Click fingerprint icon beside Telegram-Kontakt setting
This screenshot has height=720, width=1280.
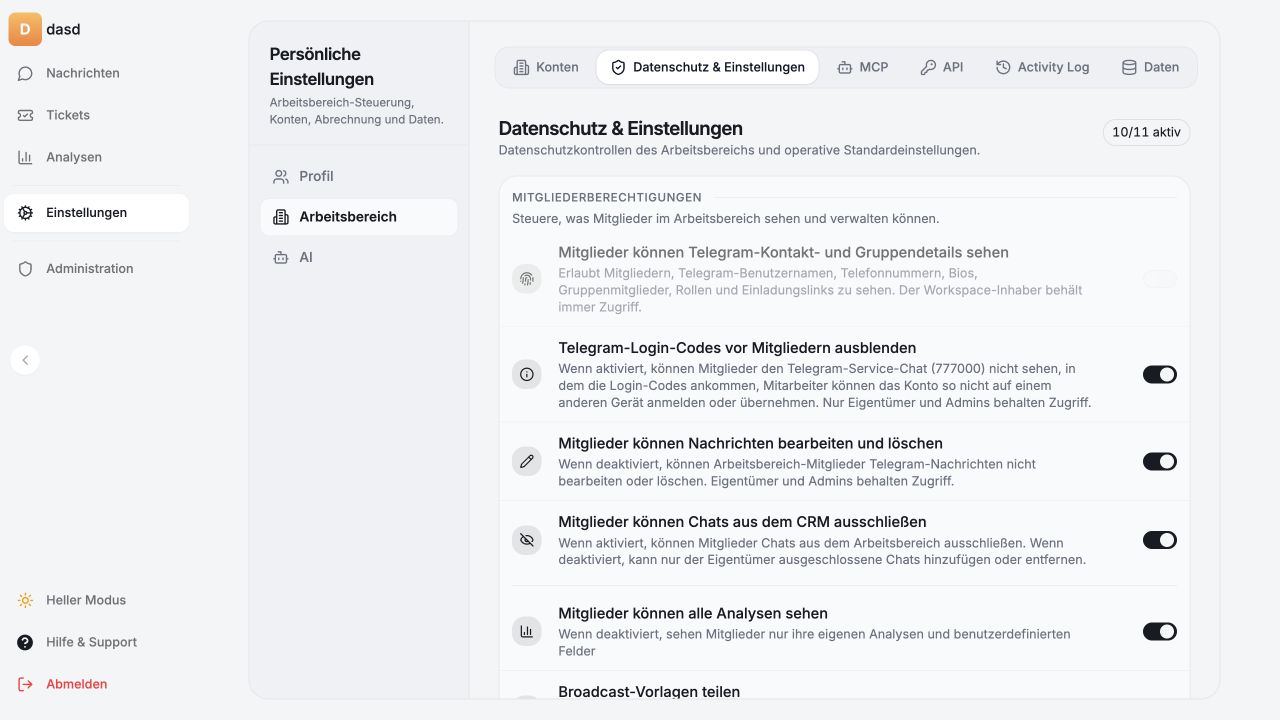click(x=527, y=279)
